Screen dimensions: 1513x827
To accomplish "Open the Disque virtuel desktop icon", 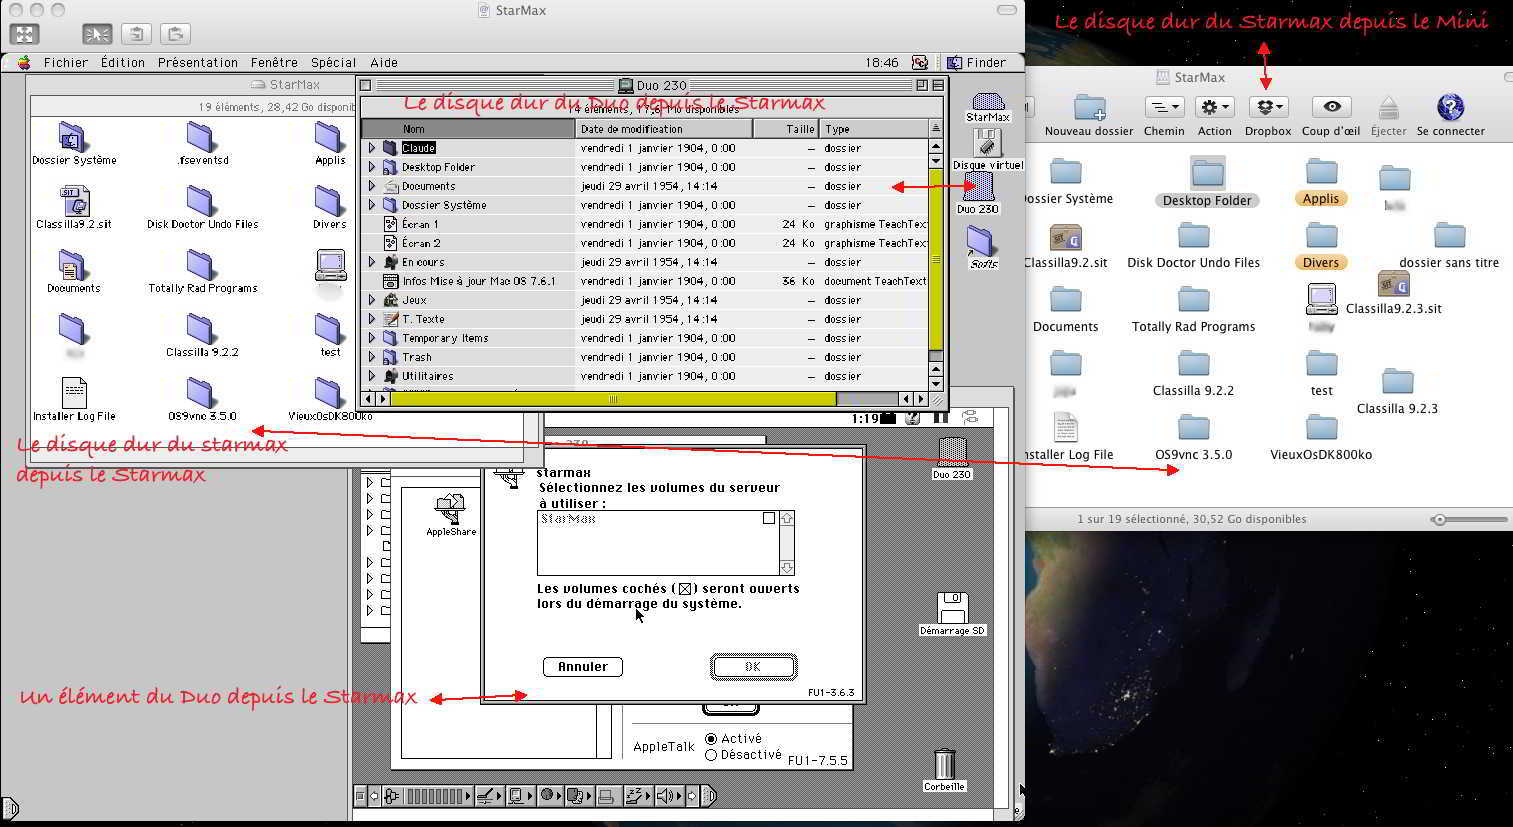I will 988,144.
